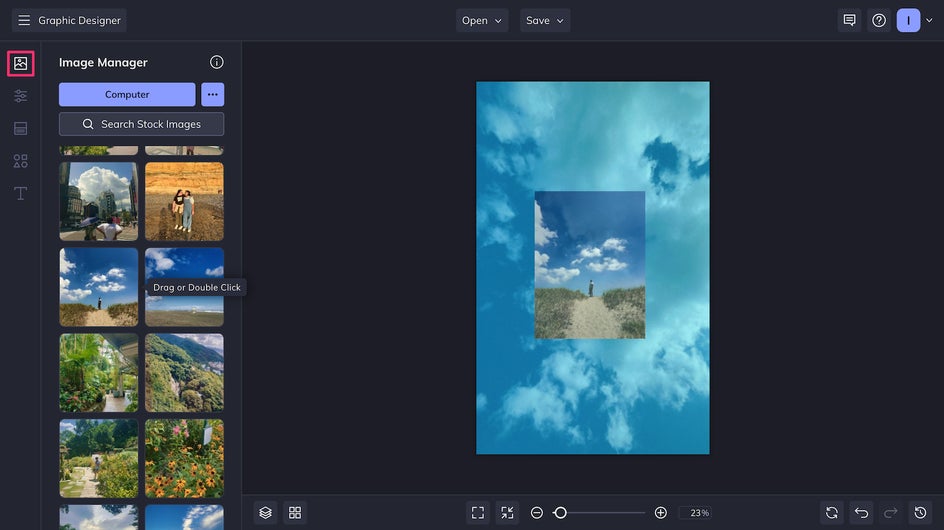Open the history clock icon

(x=921, y=513)
